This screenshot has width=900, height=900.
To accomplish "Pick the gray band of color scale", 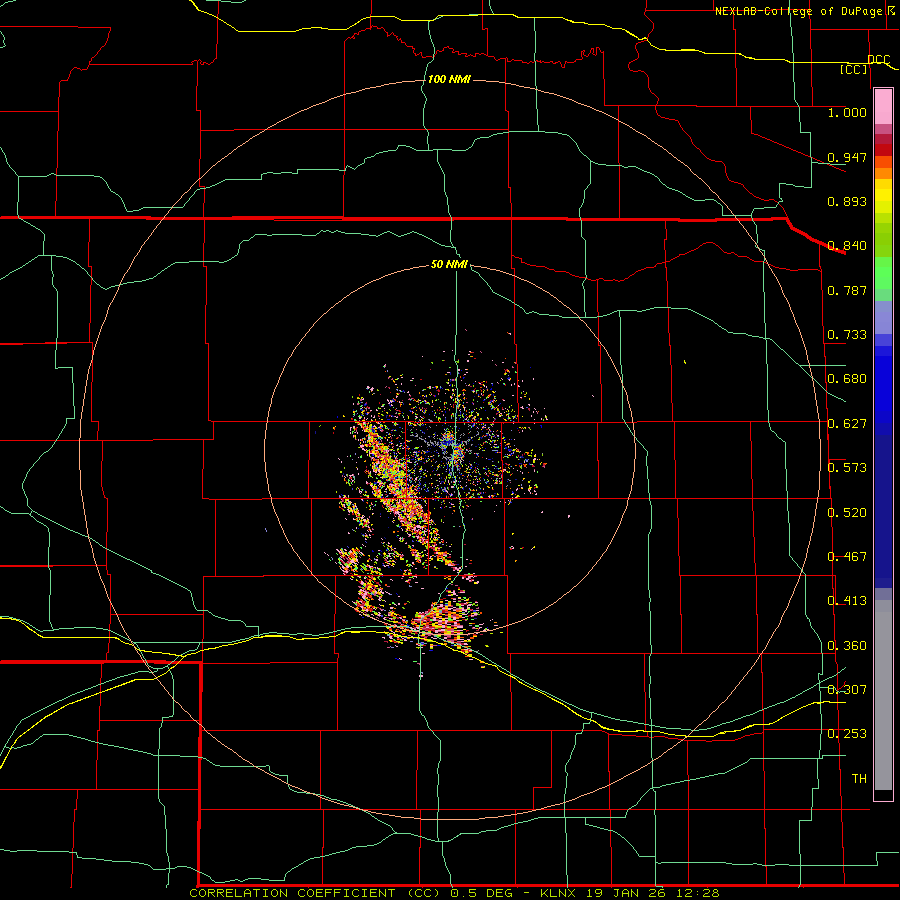I will (883, 695).
